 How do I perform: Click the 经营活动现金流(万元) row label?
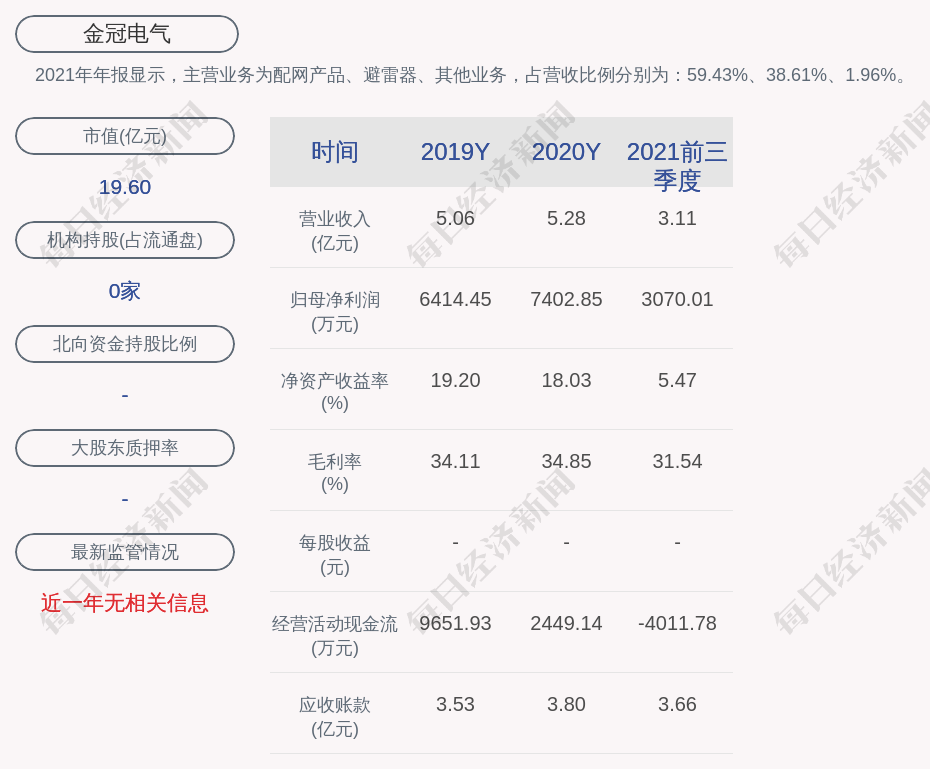coord(335,635)
